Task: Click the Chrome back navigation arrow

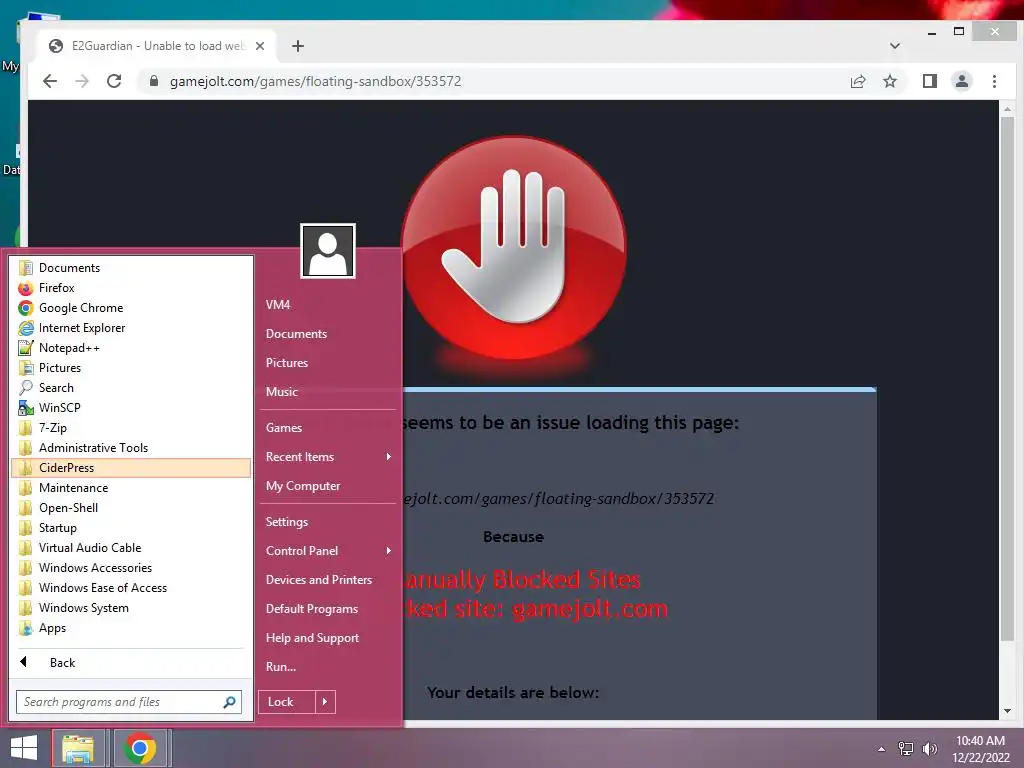Action: tap(50, 81)
